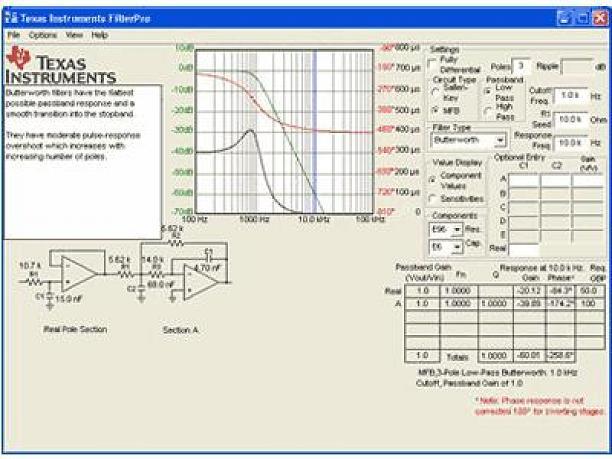612x459 pixels.
Task: Click the Poles input field
Action: (x=521, y=66)
